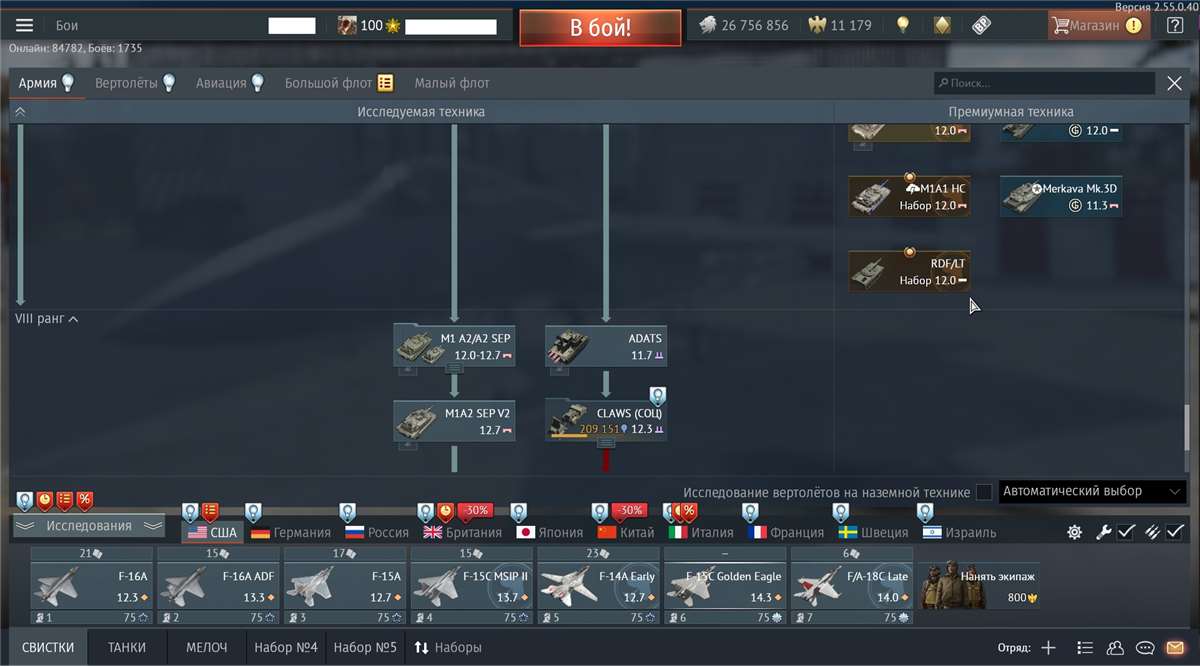Open the list icon in bottom bar

[1085, 648]
